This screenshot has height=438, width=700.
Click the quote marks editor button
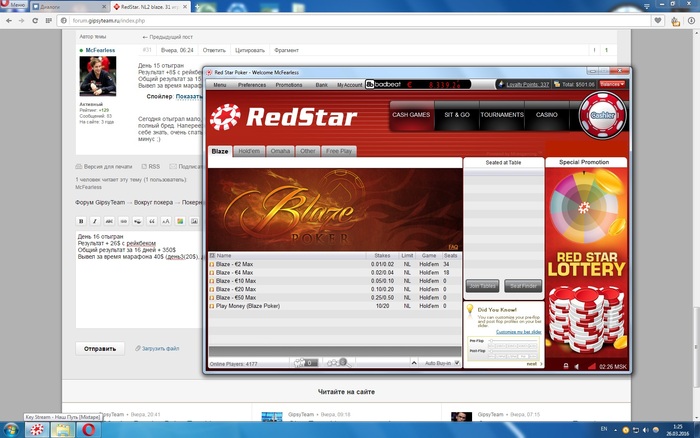coord(152,221)
